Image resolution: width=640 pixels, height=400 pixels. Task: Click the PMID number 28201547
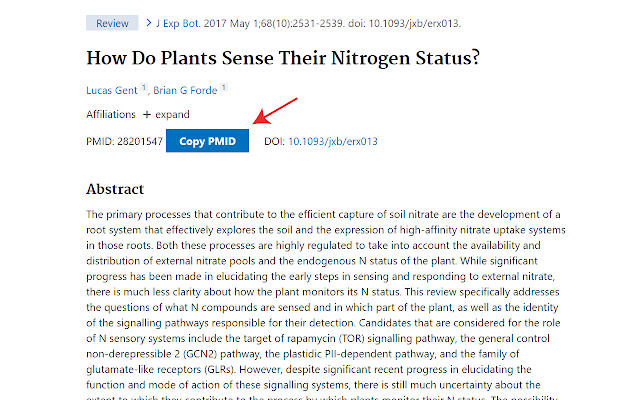138,141
